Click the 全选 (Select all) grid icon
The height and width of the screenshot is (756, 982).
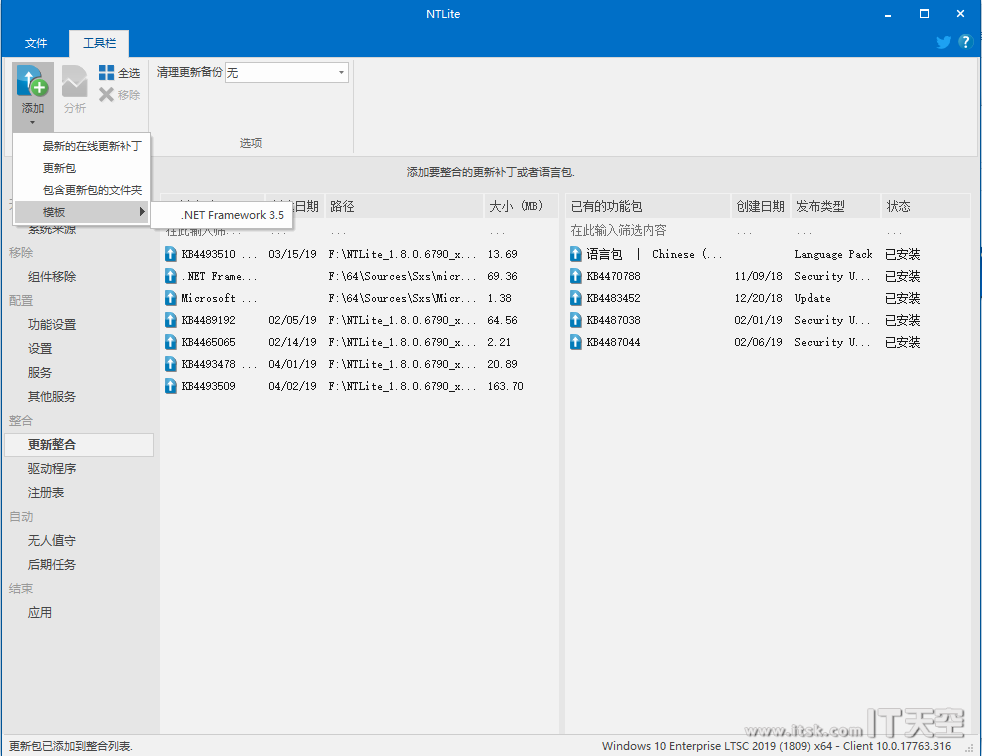click(106, 73)
